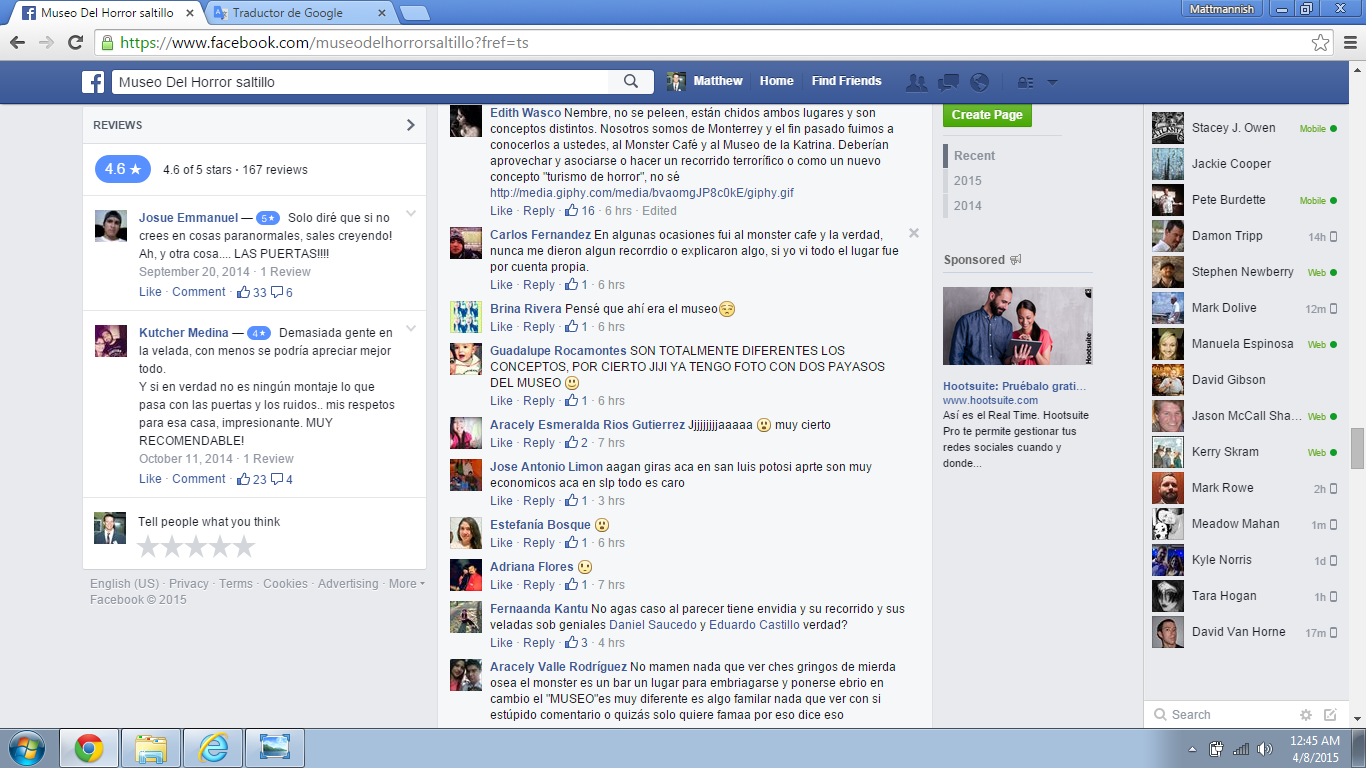1366x768 pixels.
Task: Reply to Brina Rivera's comment
Action: (539, 327)
